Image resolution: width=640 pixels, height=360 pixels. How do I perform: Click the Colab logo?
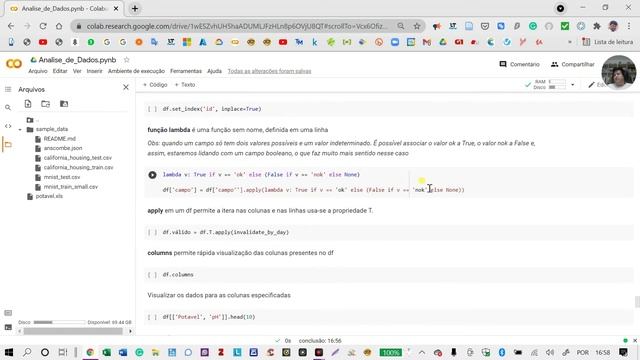point(13,64)
